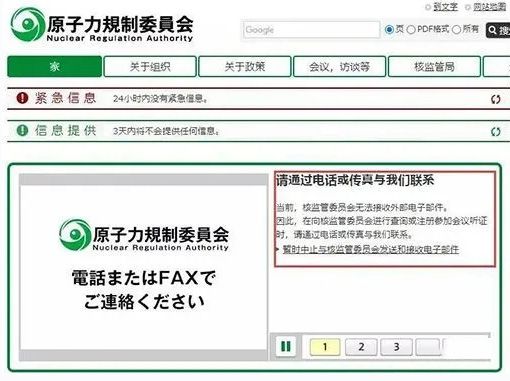Image resolution: width=510 pixels, height=381 pixels.
Task: Click the Nuclear Regulation Authority header logo
Action: click(x=102, y=25)
